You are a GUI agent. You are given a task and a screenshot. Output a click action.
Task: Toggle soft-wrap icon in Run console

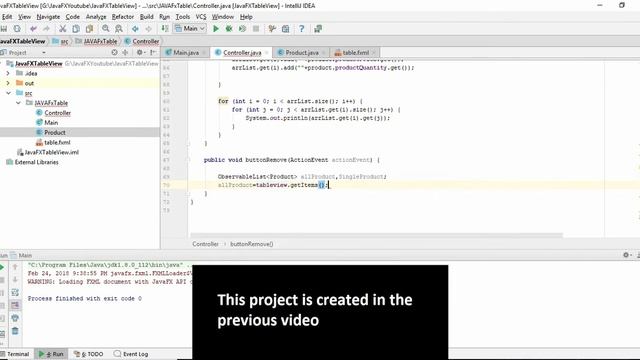15,292
